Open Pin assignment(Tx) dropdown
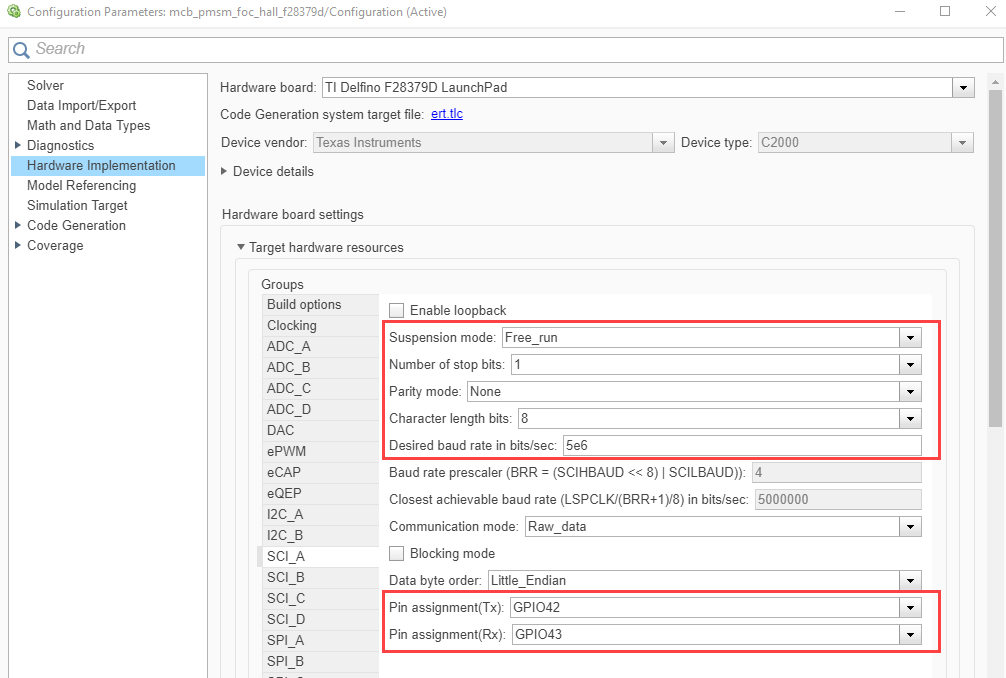This screenshot has width=1006, height=678. [910, 607]
